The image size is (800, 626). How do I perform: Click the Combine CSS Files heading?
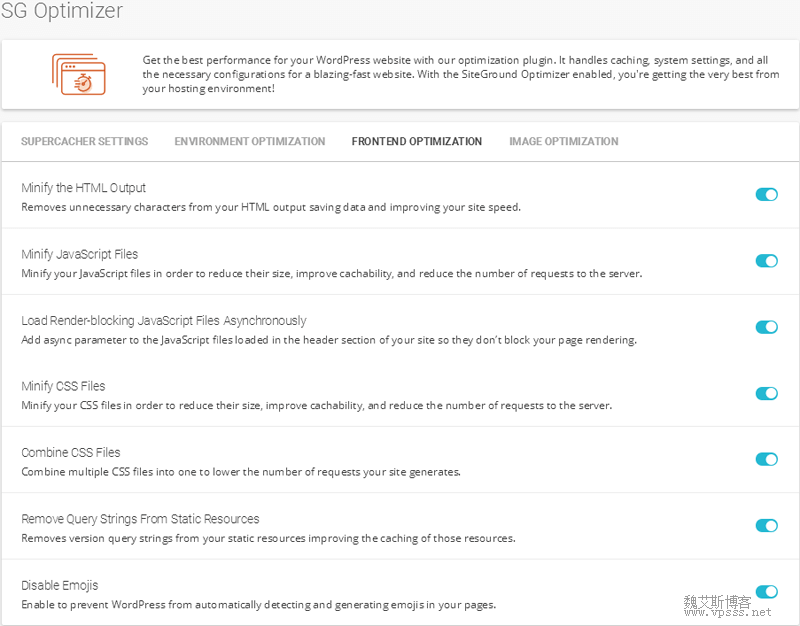[71, 453]
